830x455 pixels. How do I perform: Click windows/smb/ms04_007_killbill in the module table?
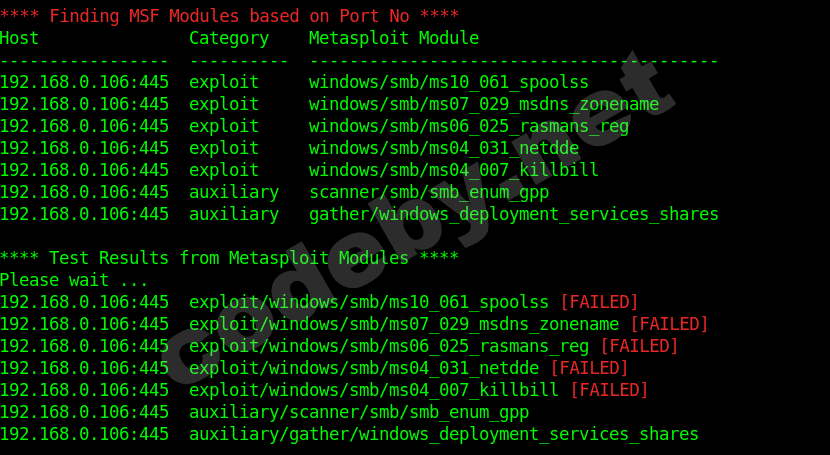tap(453, 170)
